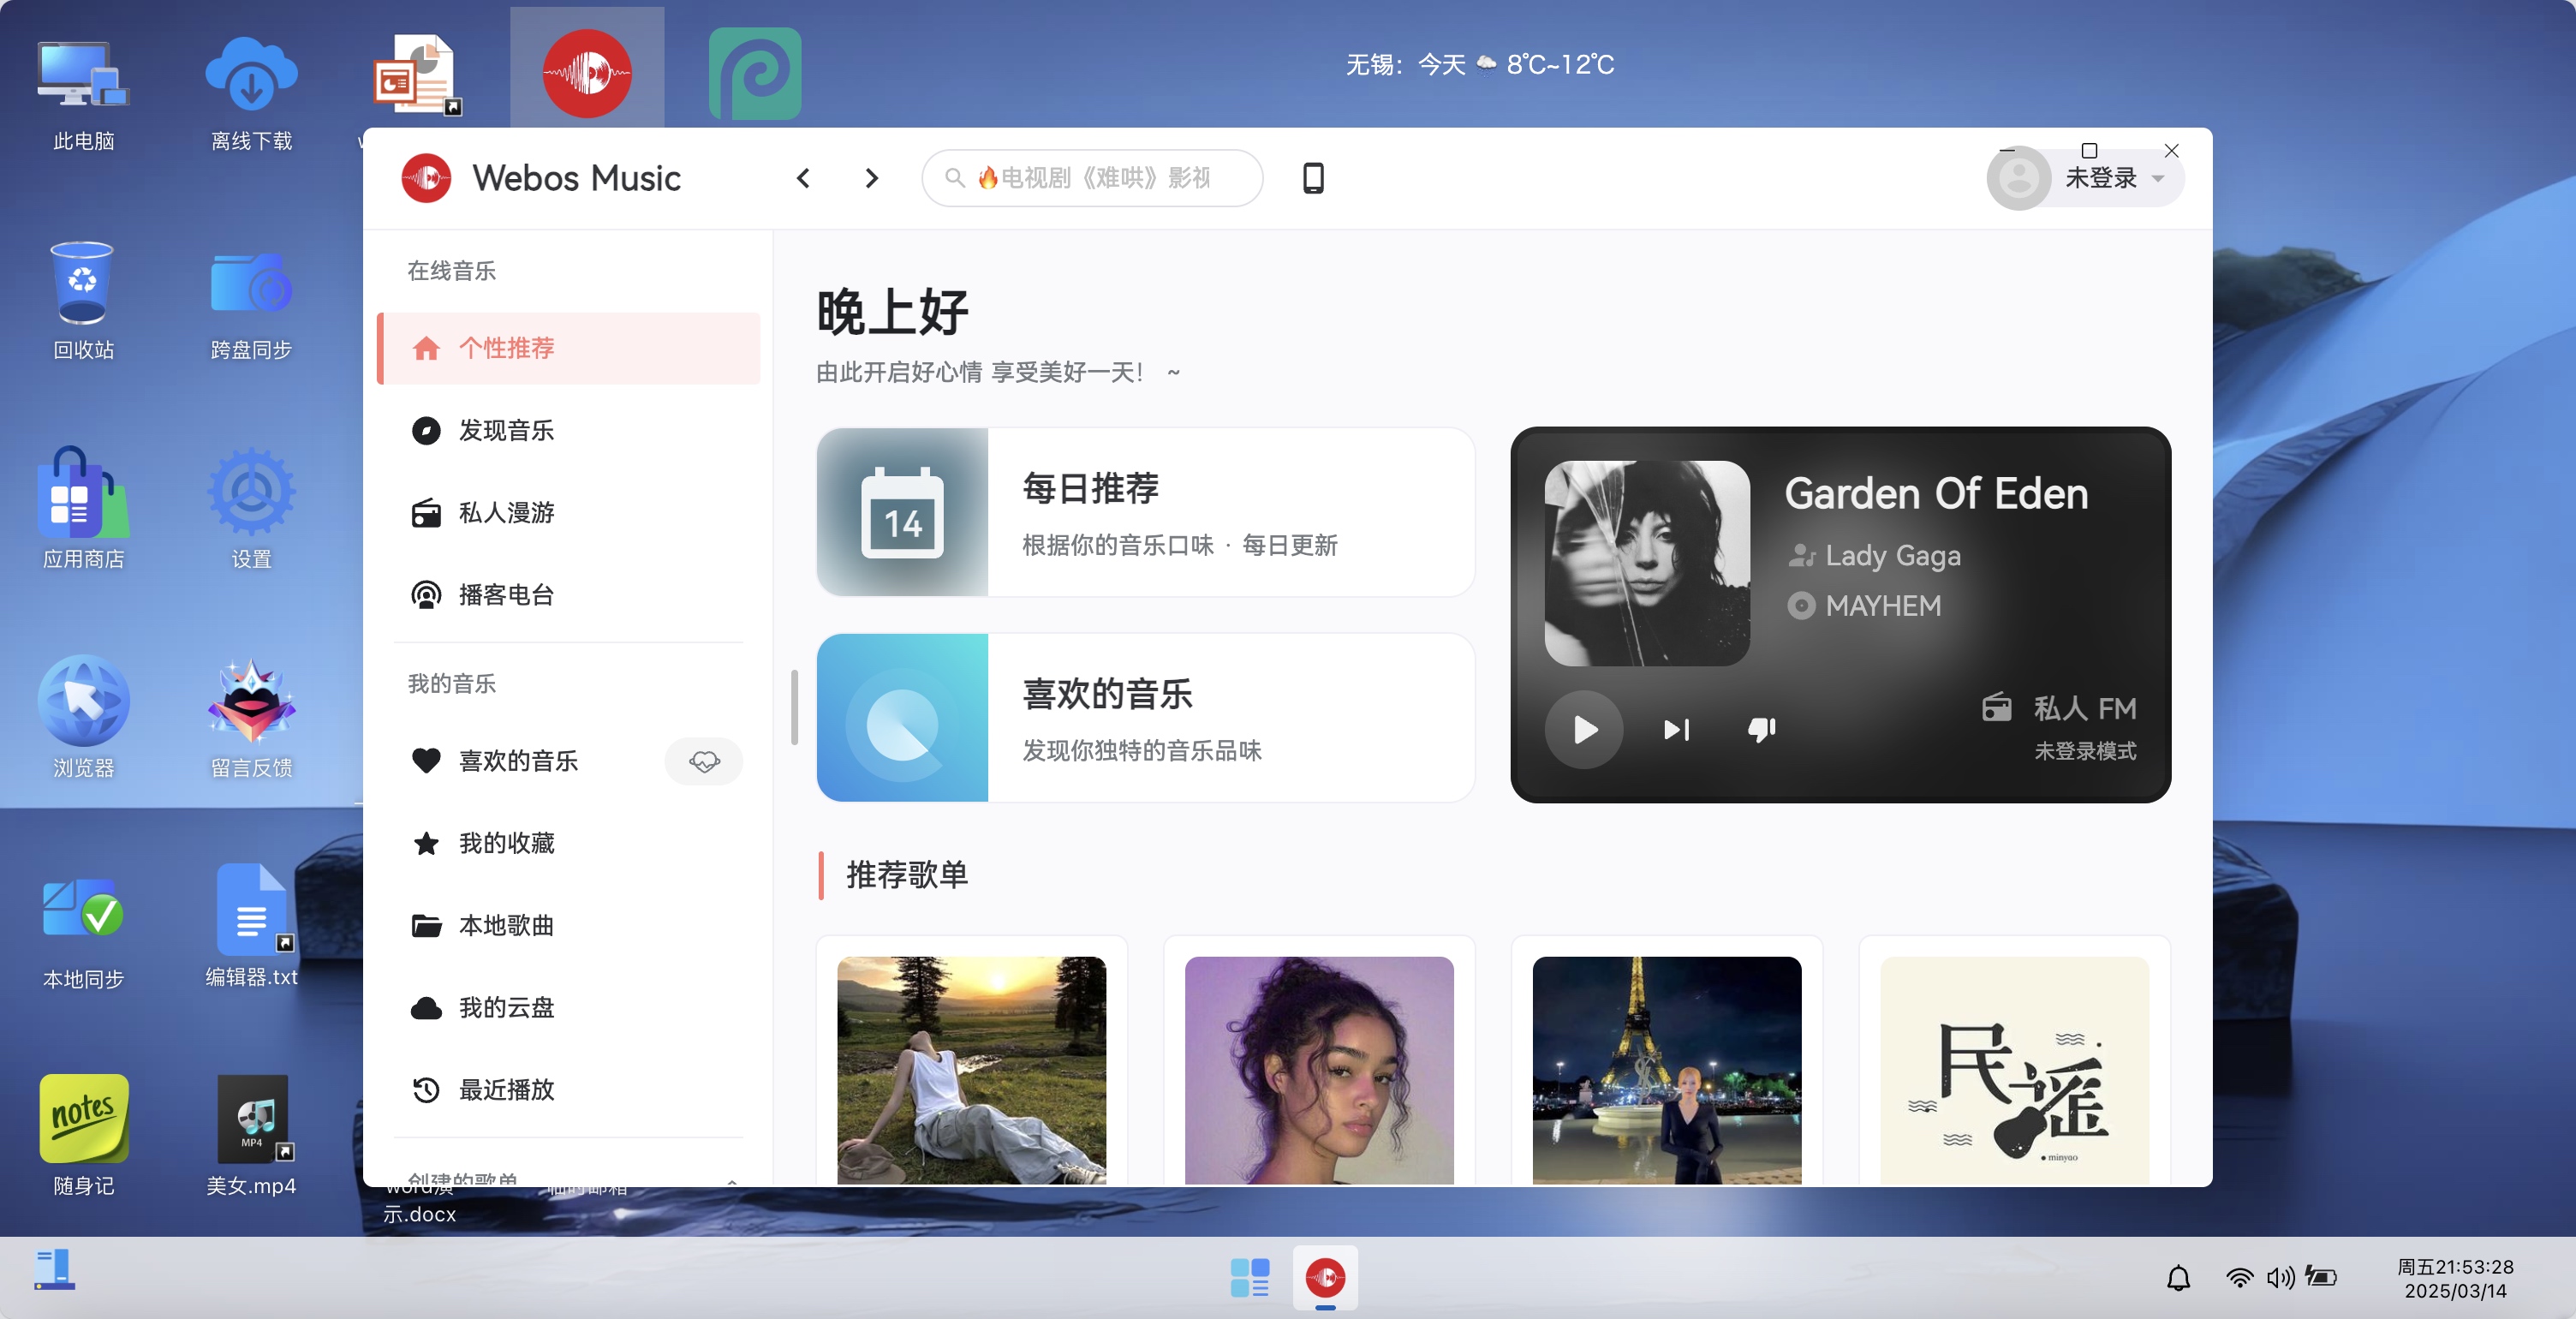The image size is (2576, 1319).
Task: Open the 喜欢的音乐 card
Action: pyautogui.click(x=1145, y=717)
